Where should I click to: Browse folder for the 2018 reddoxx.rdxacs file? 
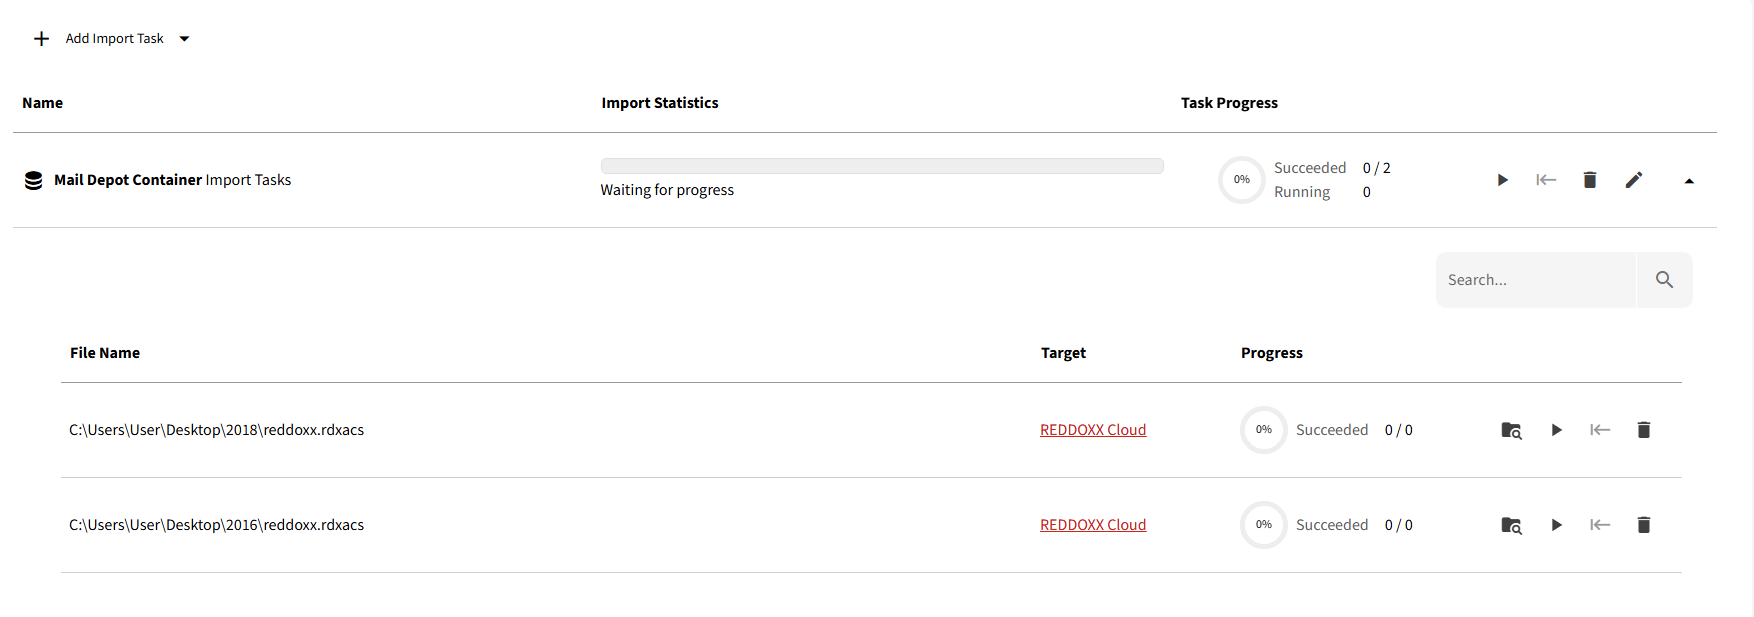click(x=1512, y=430)
